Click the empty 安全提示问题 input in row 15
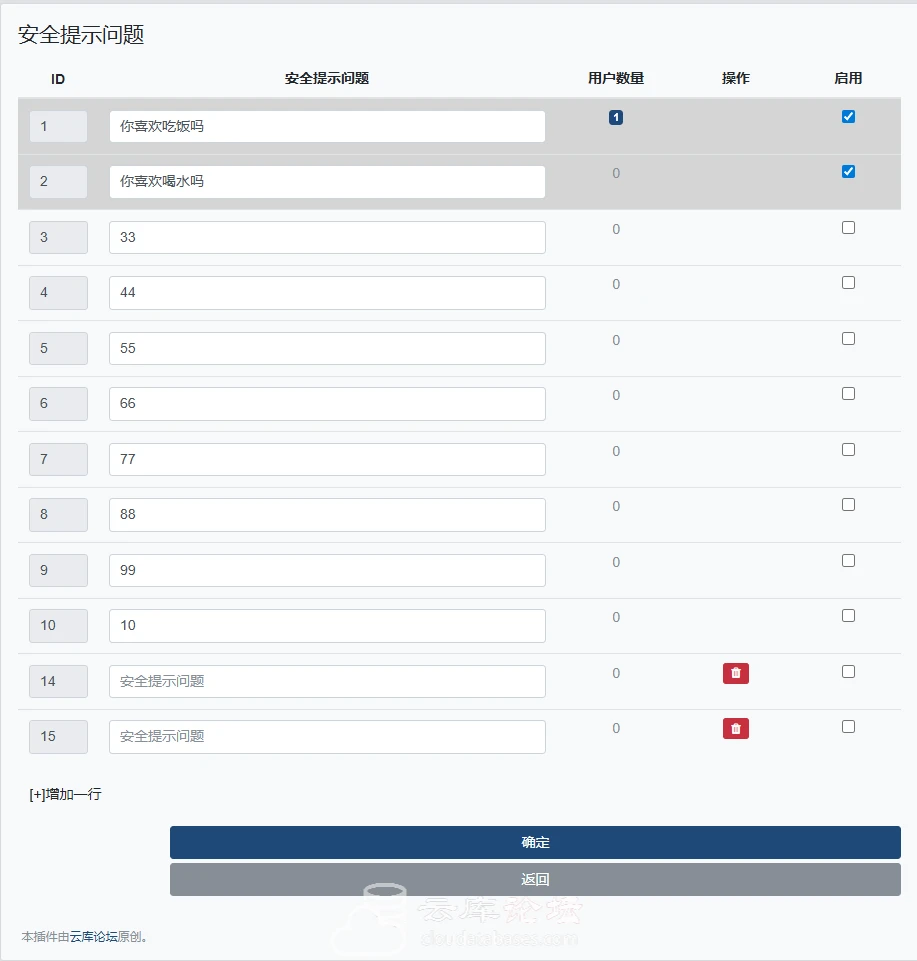Viewport: 917px width, 961px height. click(326, 737)
